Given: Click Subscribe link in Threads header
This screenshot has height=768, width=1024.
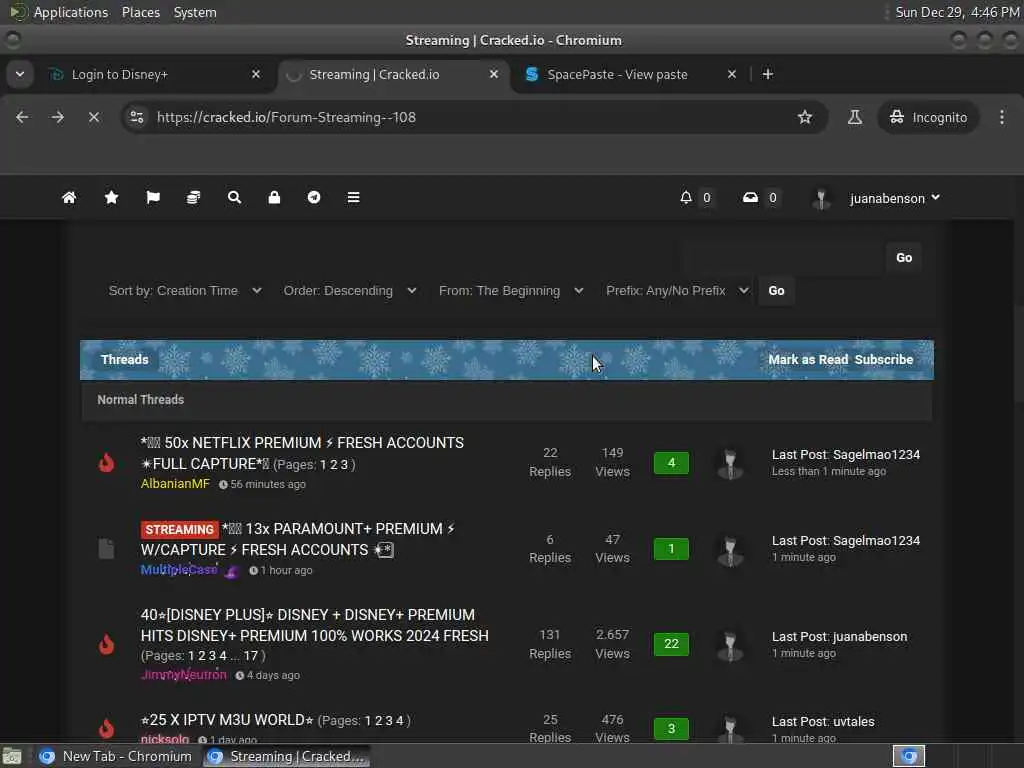Looking at the screenshot, I should pyautogui.click(x=884, y=360).
